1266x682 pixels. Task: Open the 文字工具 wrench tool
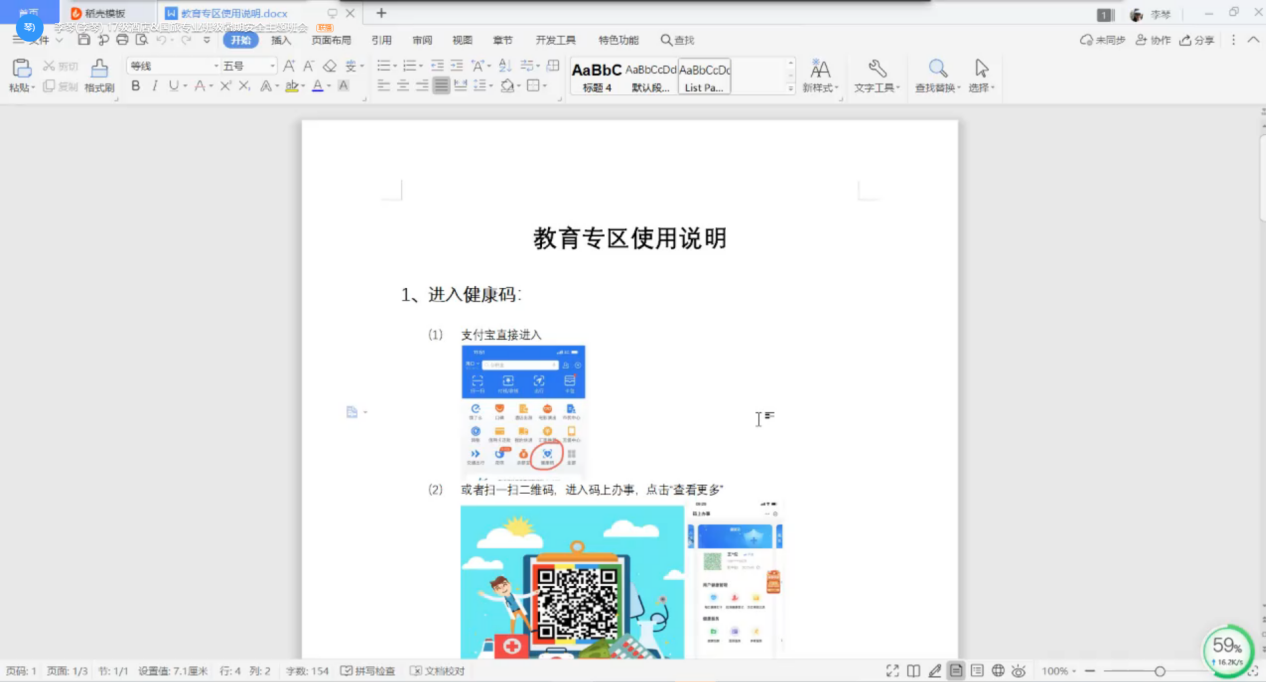pyautogui.click(x=877, y=69)
